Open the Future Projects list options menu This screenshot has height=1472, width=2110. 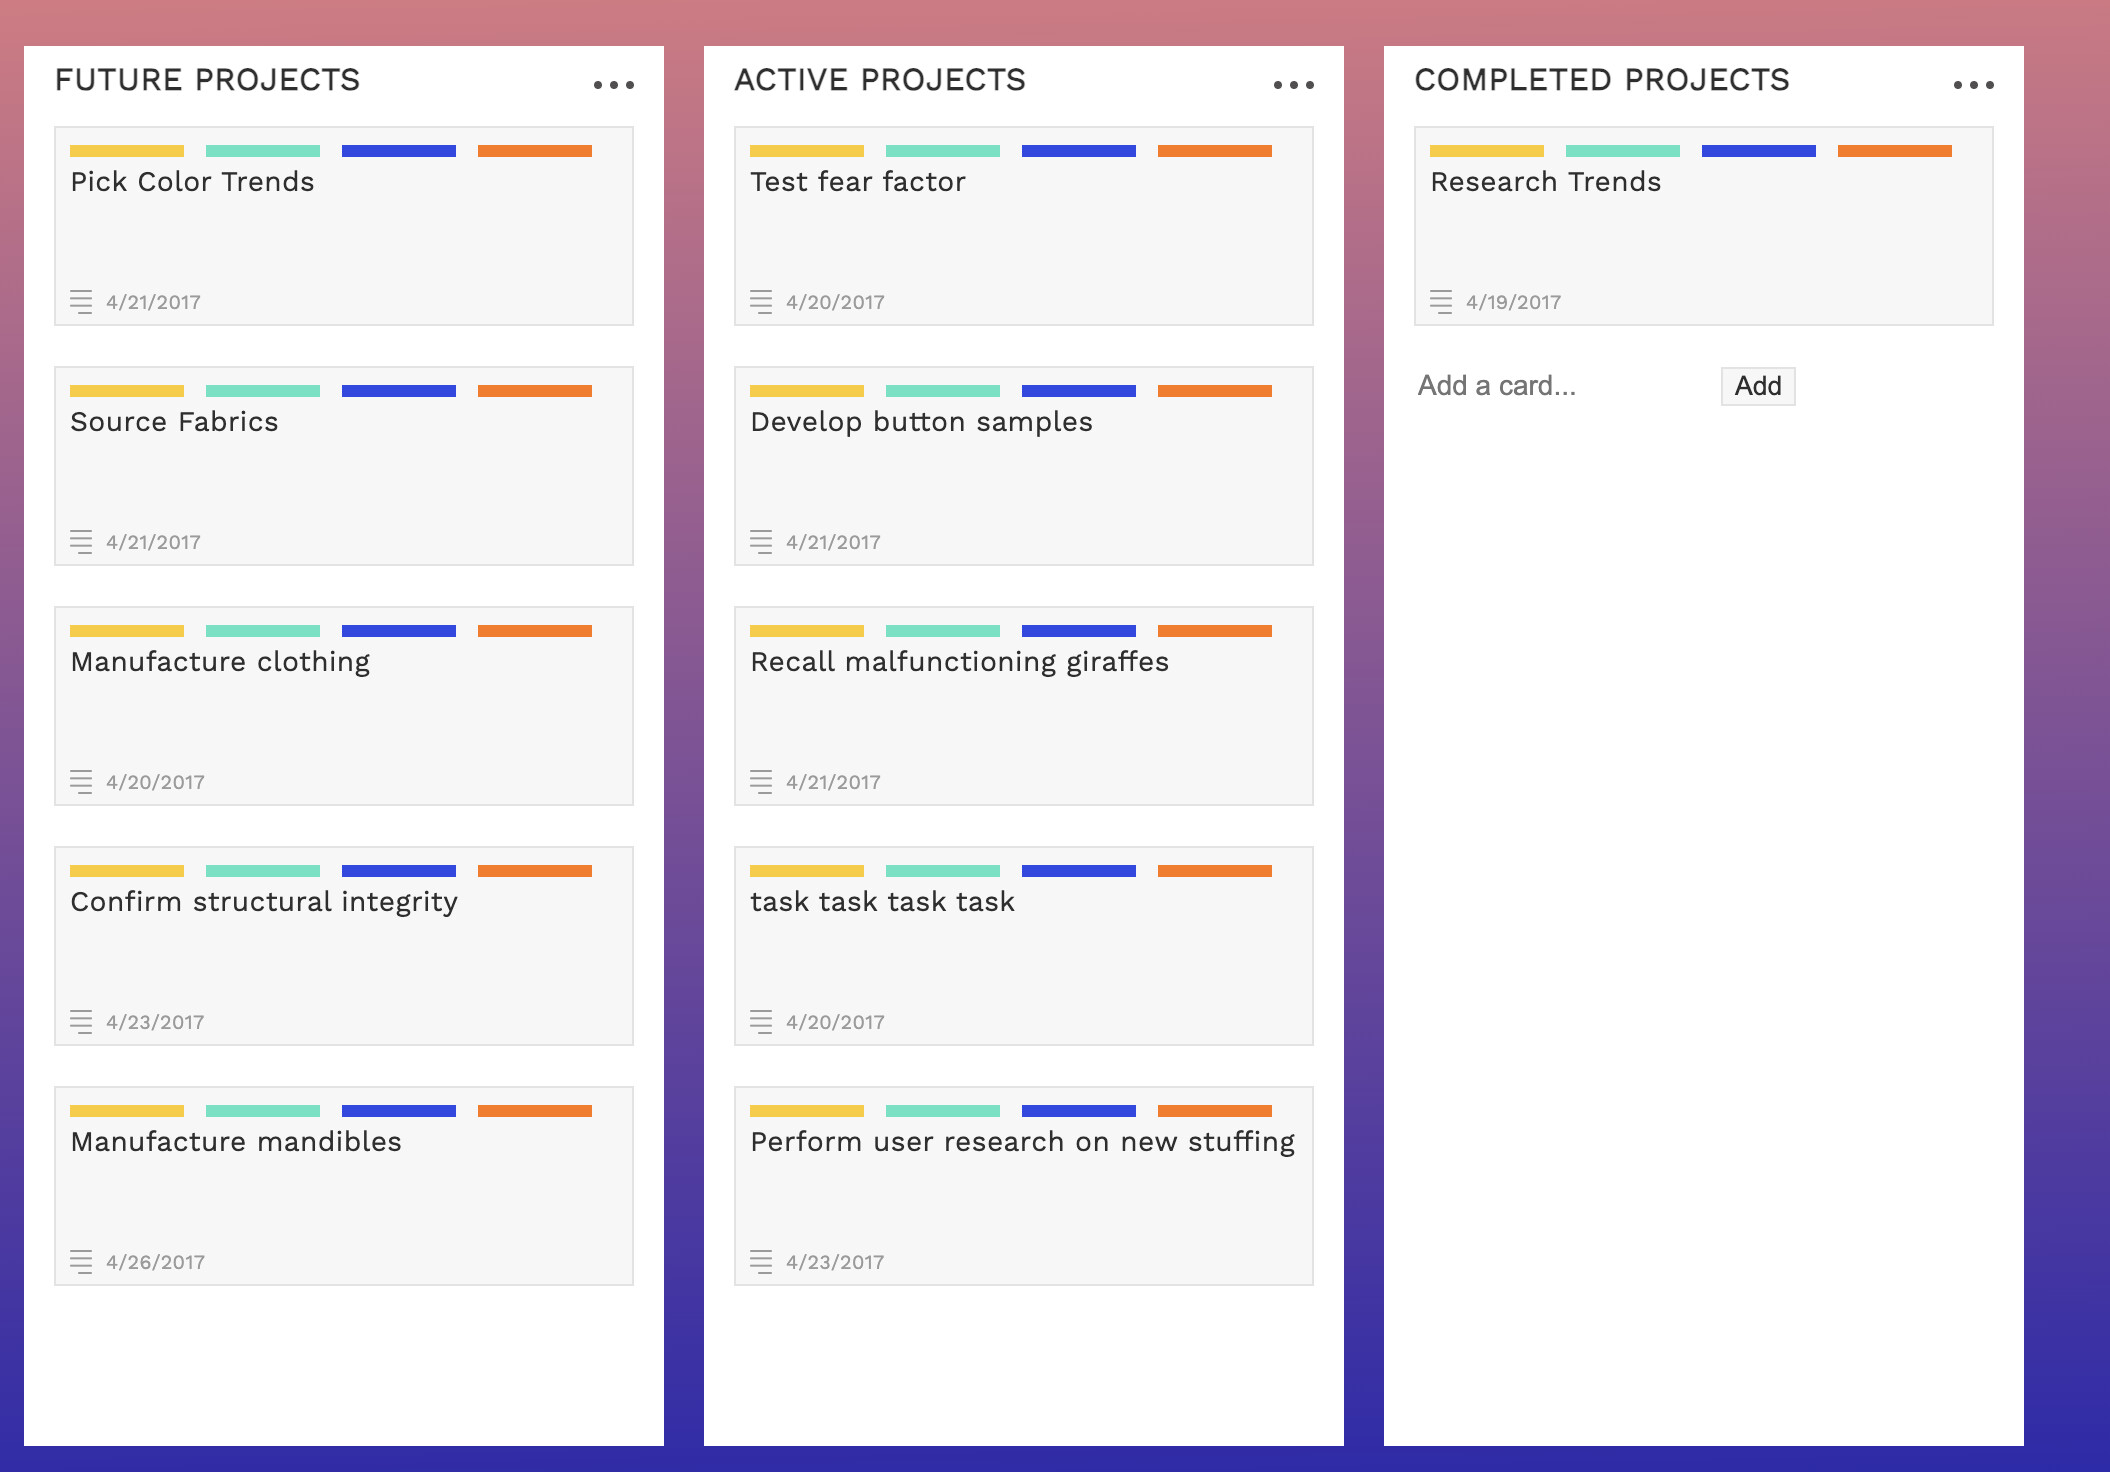613,85
